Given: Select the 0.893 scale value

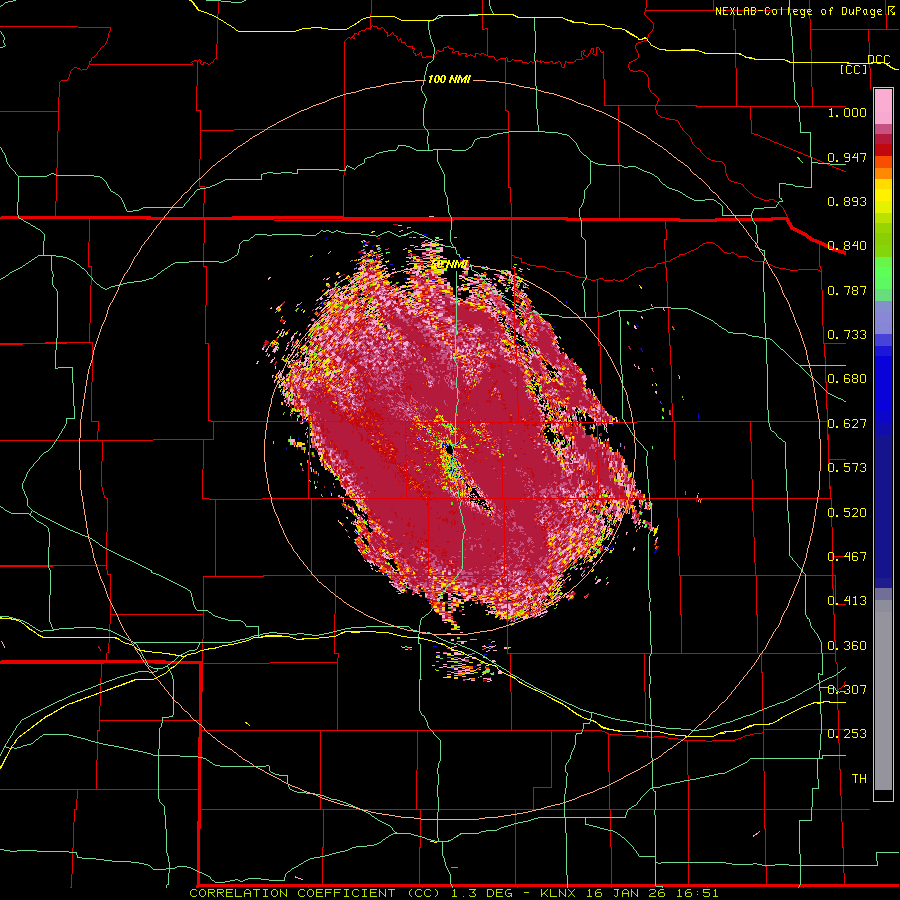Looking at the screenshot, I should [847, 201].
